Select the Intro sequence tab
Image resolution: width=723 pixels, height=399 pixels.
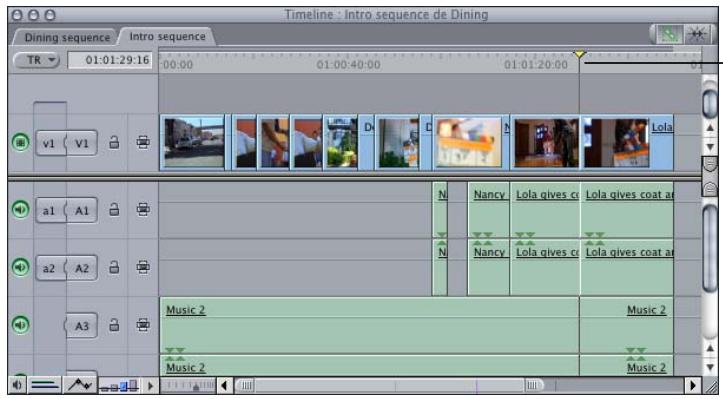coord(167,36)
